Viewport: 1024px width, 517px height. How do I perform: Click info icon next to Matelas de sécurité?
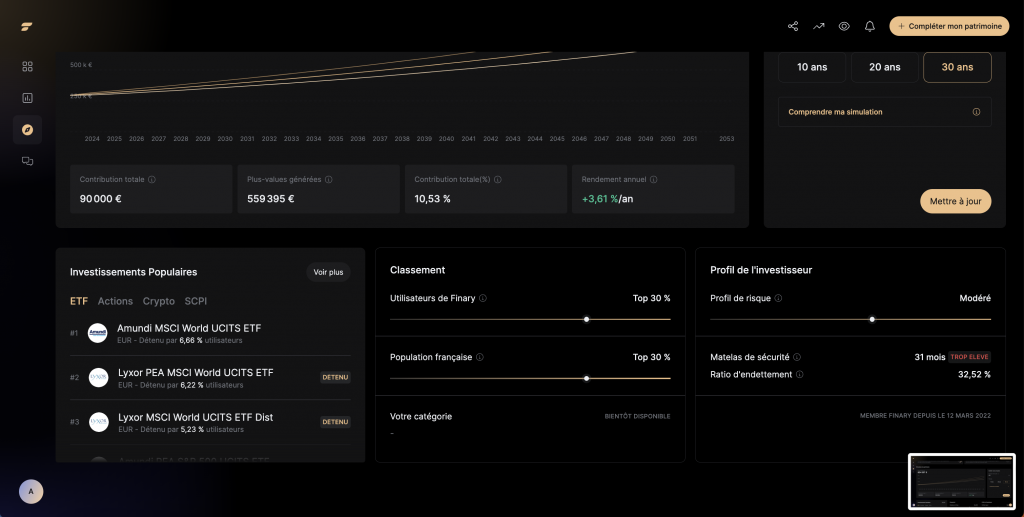tap(797, 357)
